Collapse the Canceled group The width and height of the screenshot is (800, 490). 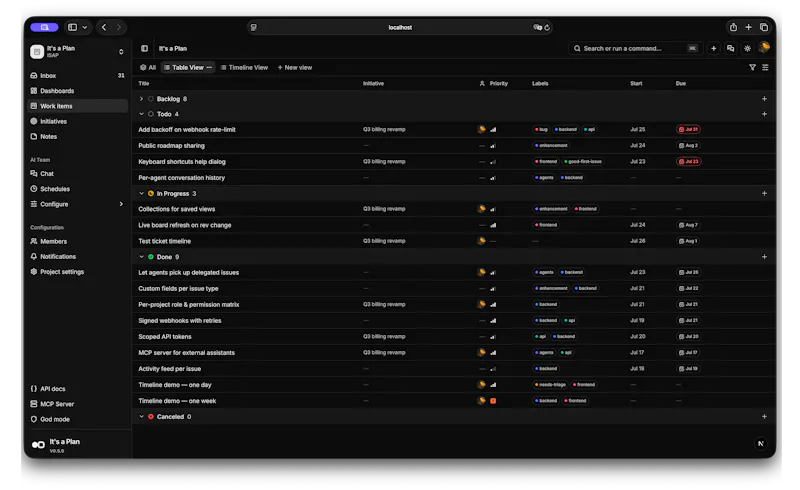click(141, 417)
